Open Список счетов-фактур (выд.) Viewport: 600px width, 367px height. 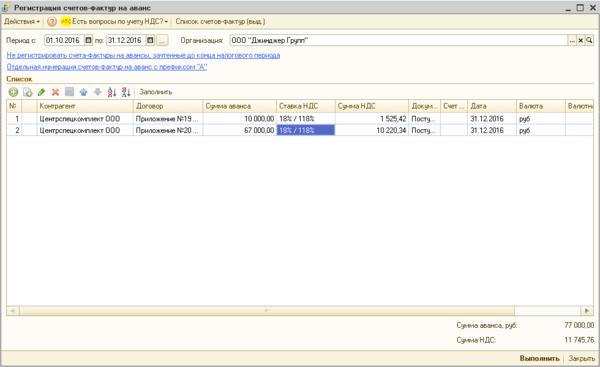(x=220, y=21)
